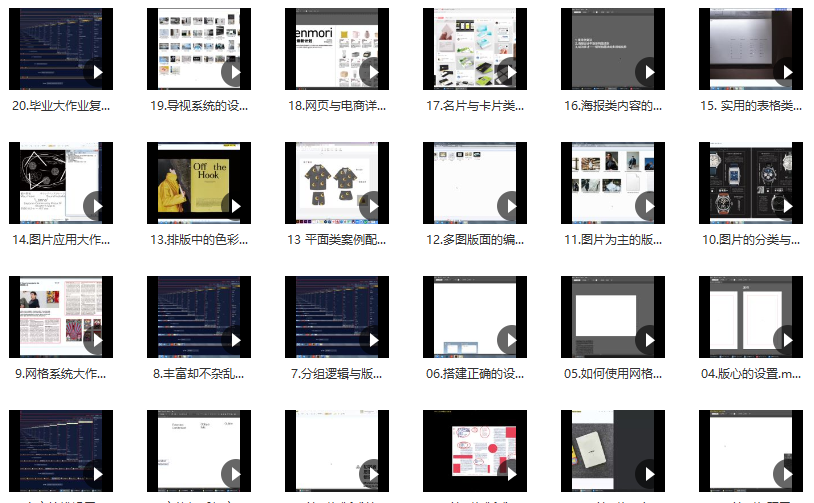Select file name 05.如何使用网格...
The width and height of the screenshot is (814, 503).
613,374
